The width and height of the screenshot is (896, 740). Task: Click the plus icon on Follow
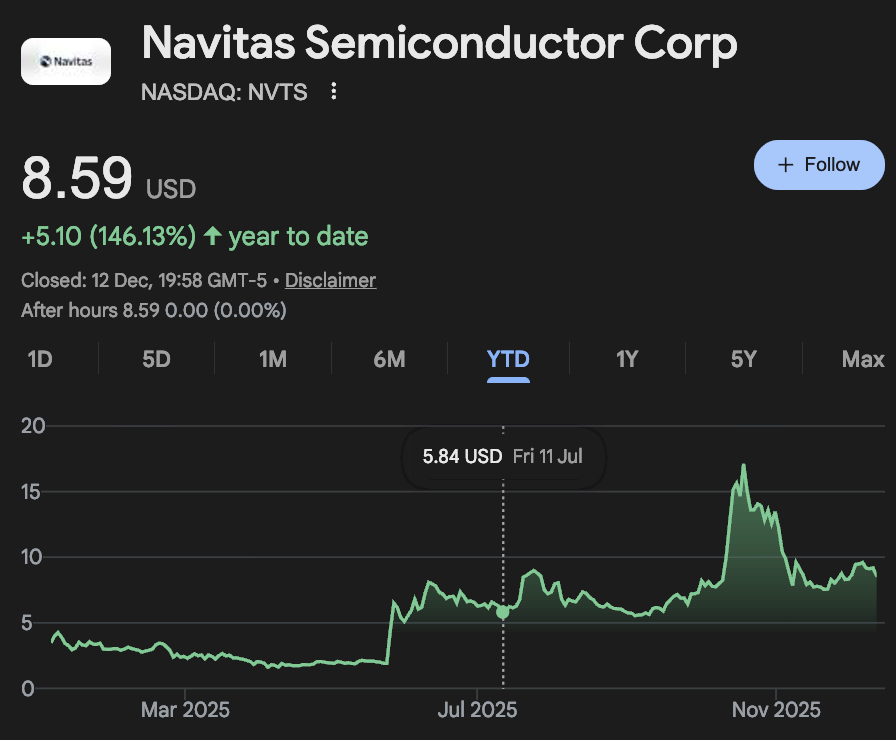(x=786, y=165)
